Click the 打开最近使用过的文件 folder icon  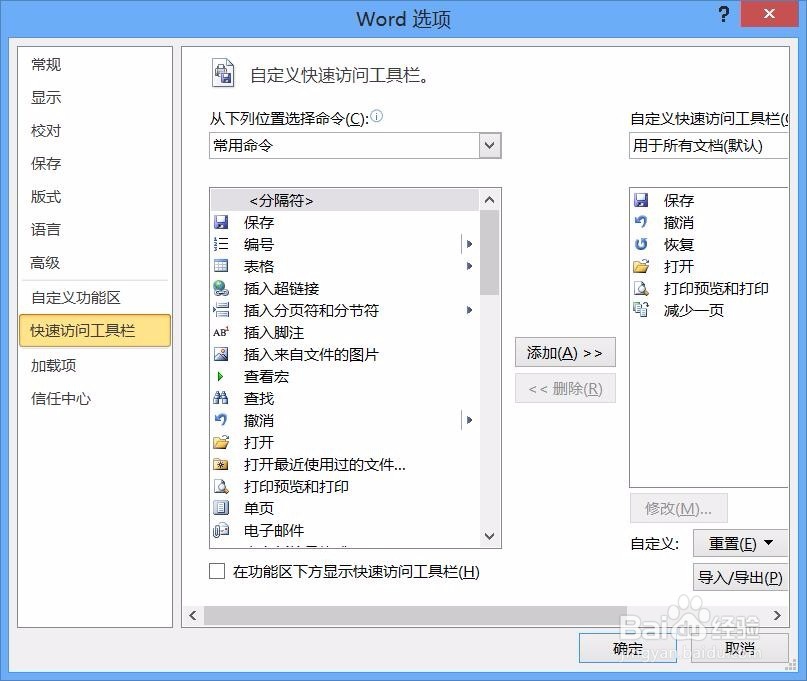point(221,464)
